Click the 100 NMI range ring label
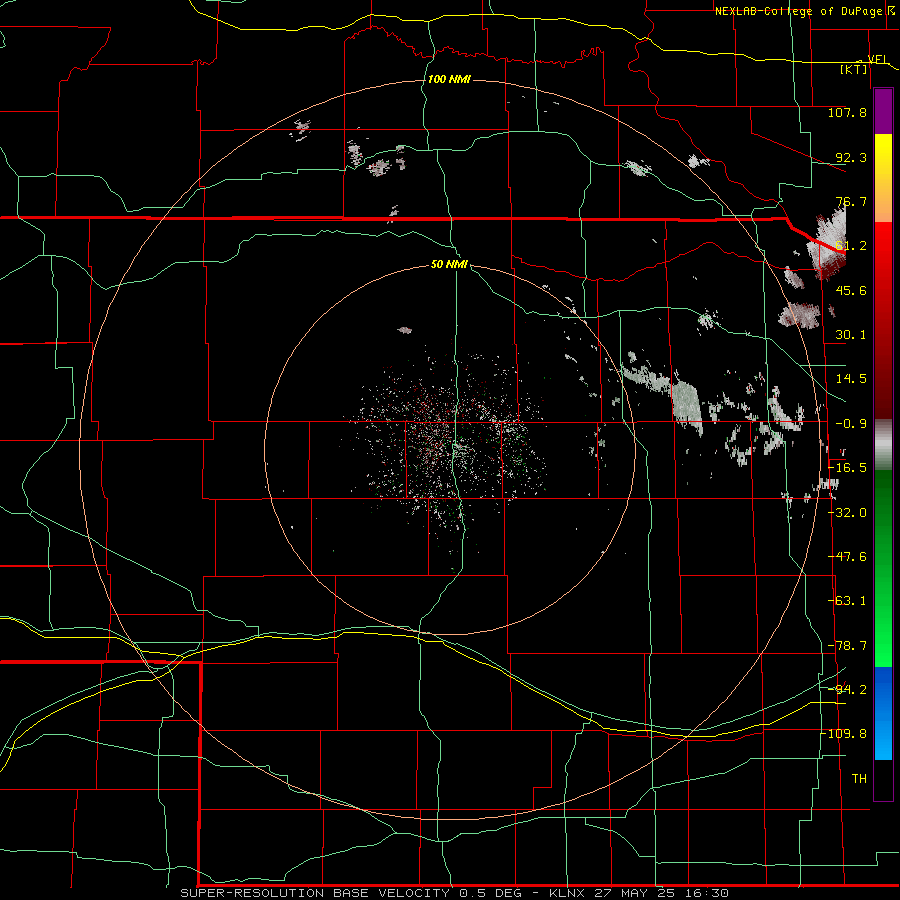Image resolution: width=900 pixels, height=900 pixels. 449,79
